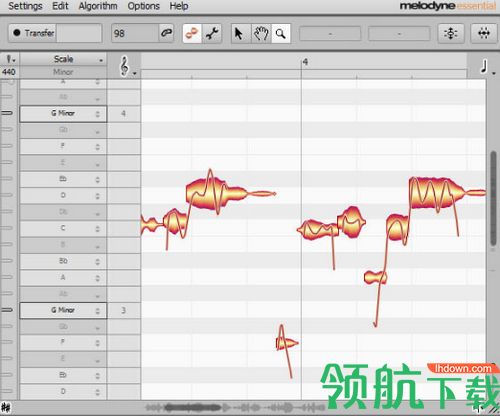Click the sharp signs icon in bottom-left corner
The width and height of the screenshot is (500, 416).
pos(5,407)
